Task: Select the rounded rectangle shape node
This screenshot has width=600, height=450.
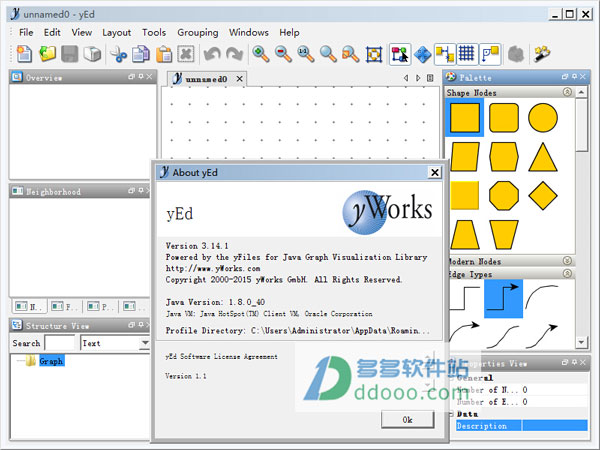Action: (x=504, y=117)
